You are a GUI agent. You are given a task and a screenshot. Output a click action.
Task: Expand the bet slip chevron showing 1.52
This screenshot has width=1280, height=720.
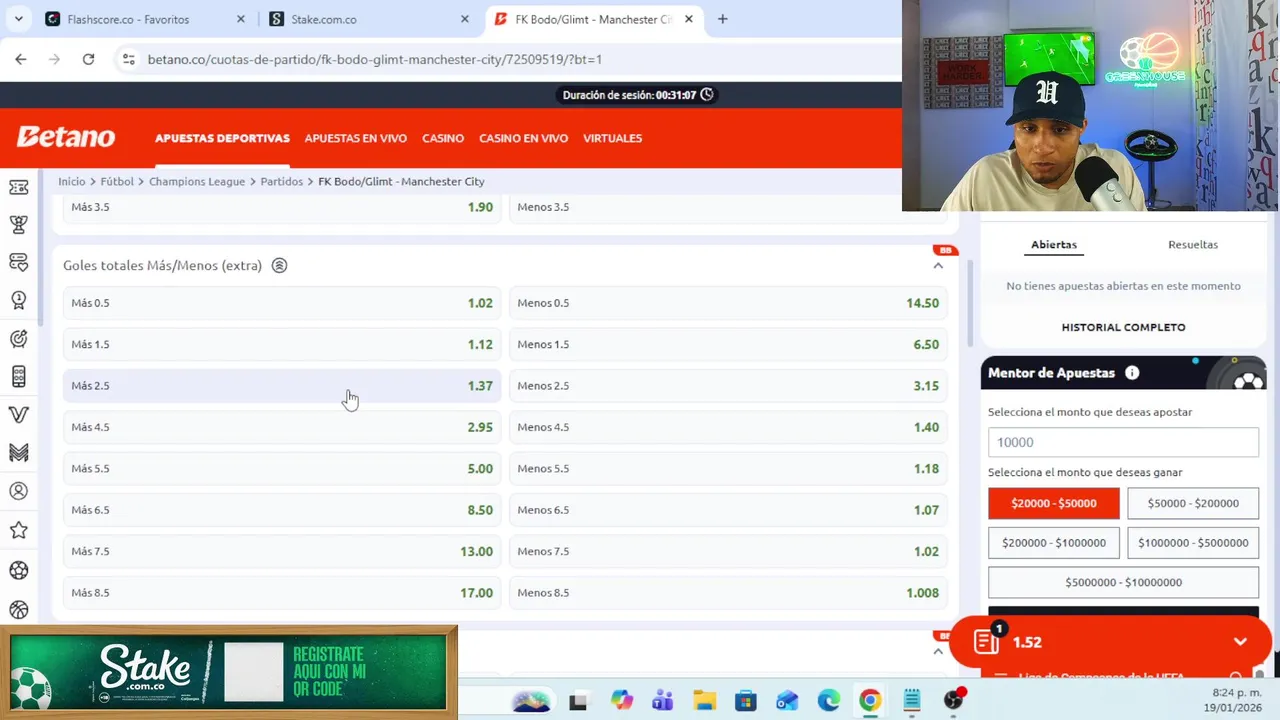click(1240, 642)
